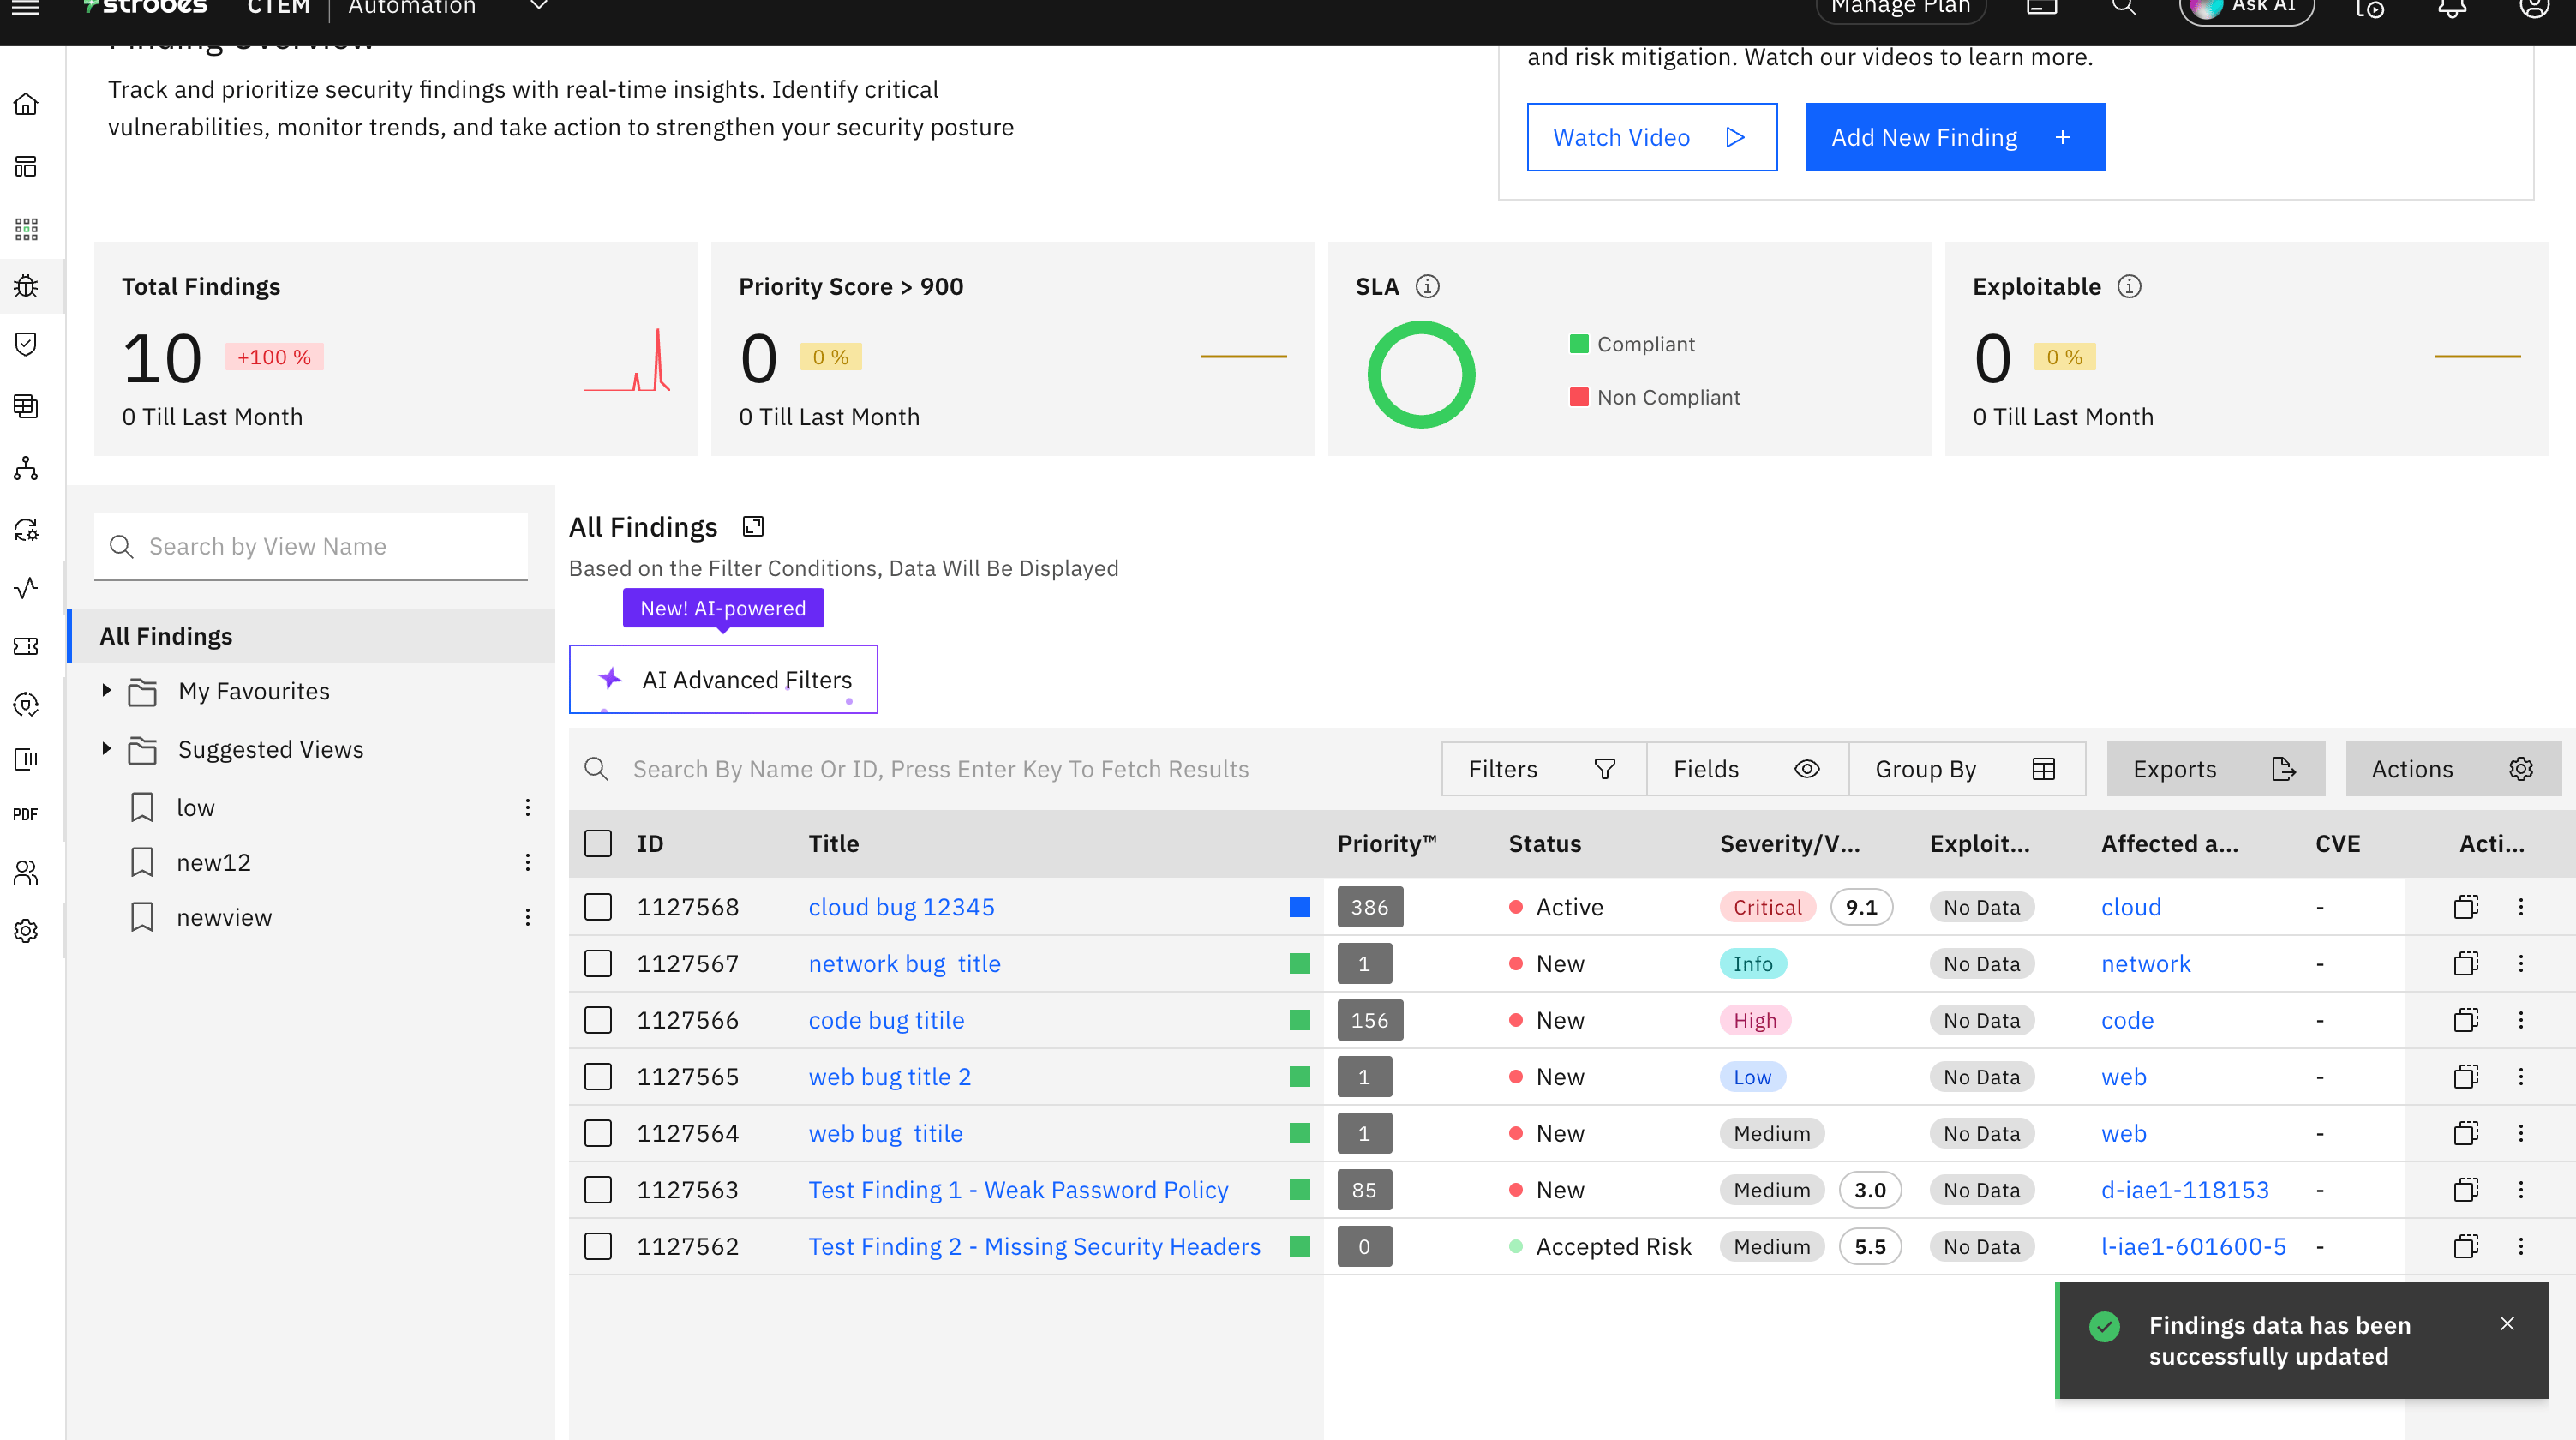Open the three-dot menu for the 'newview' view

pos(528,917)
